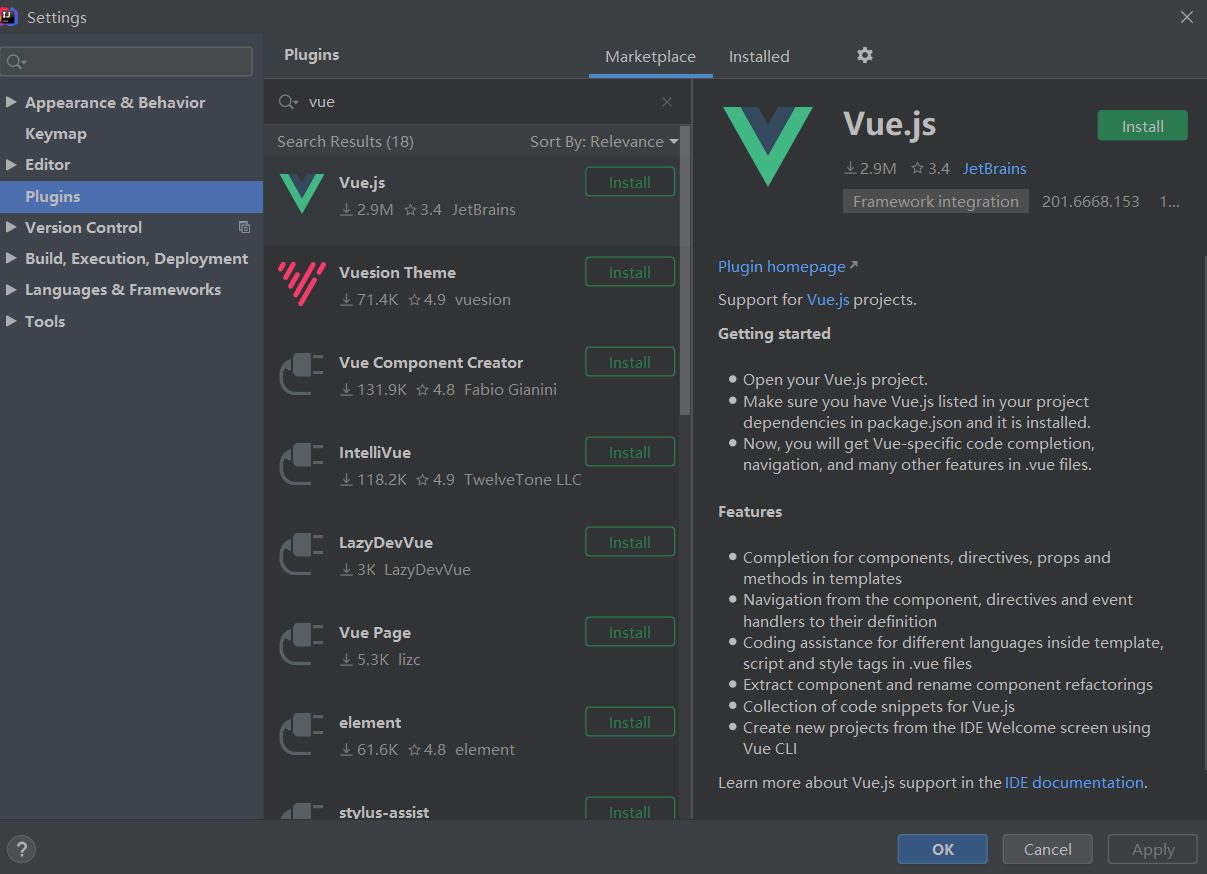Click the project-level copy icon beside Version Control
The width and height of the screenshot is (1207, 874).
[x=244, y=227]
